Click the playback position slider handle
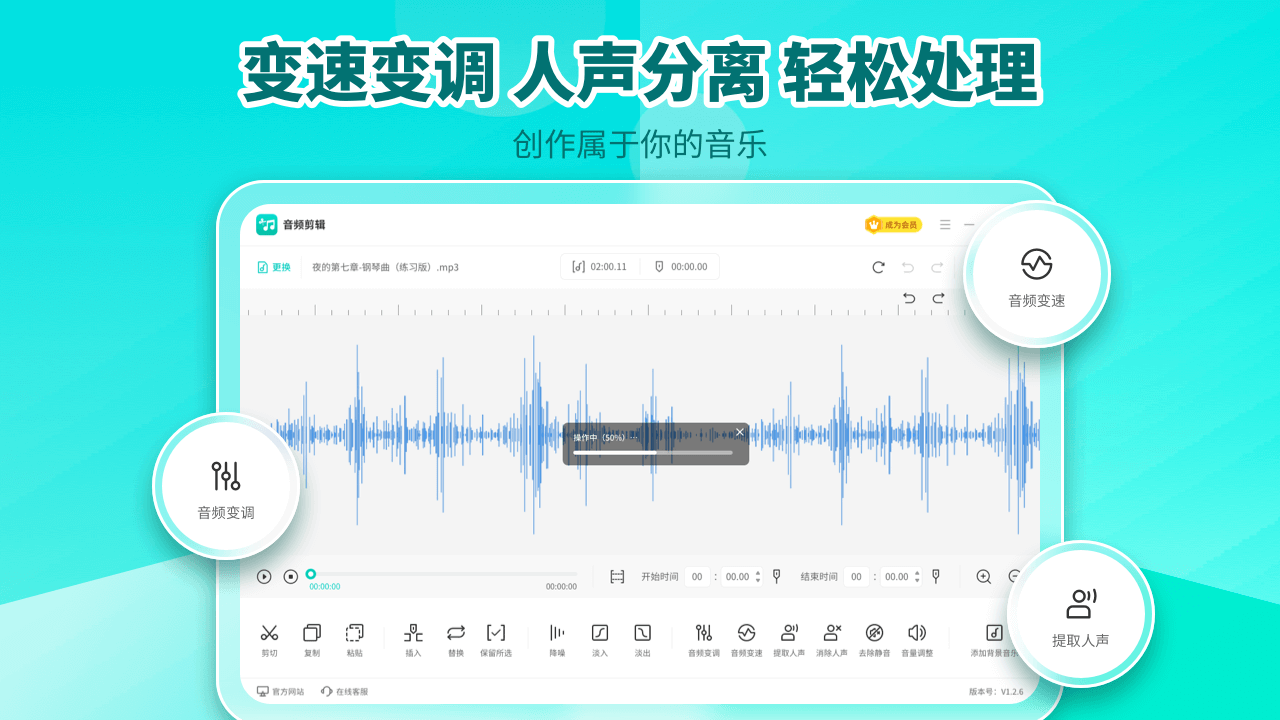The image size is (1280, 720). 311,574
